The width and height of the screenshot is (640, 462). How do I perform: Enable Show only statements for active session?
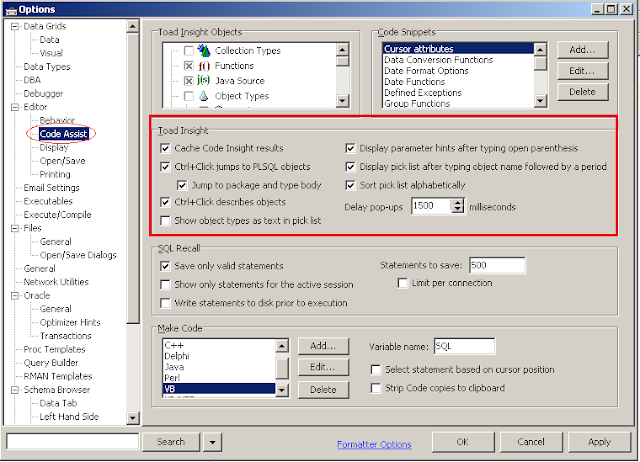(x=165, y=284)
